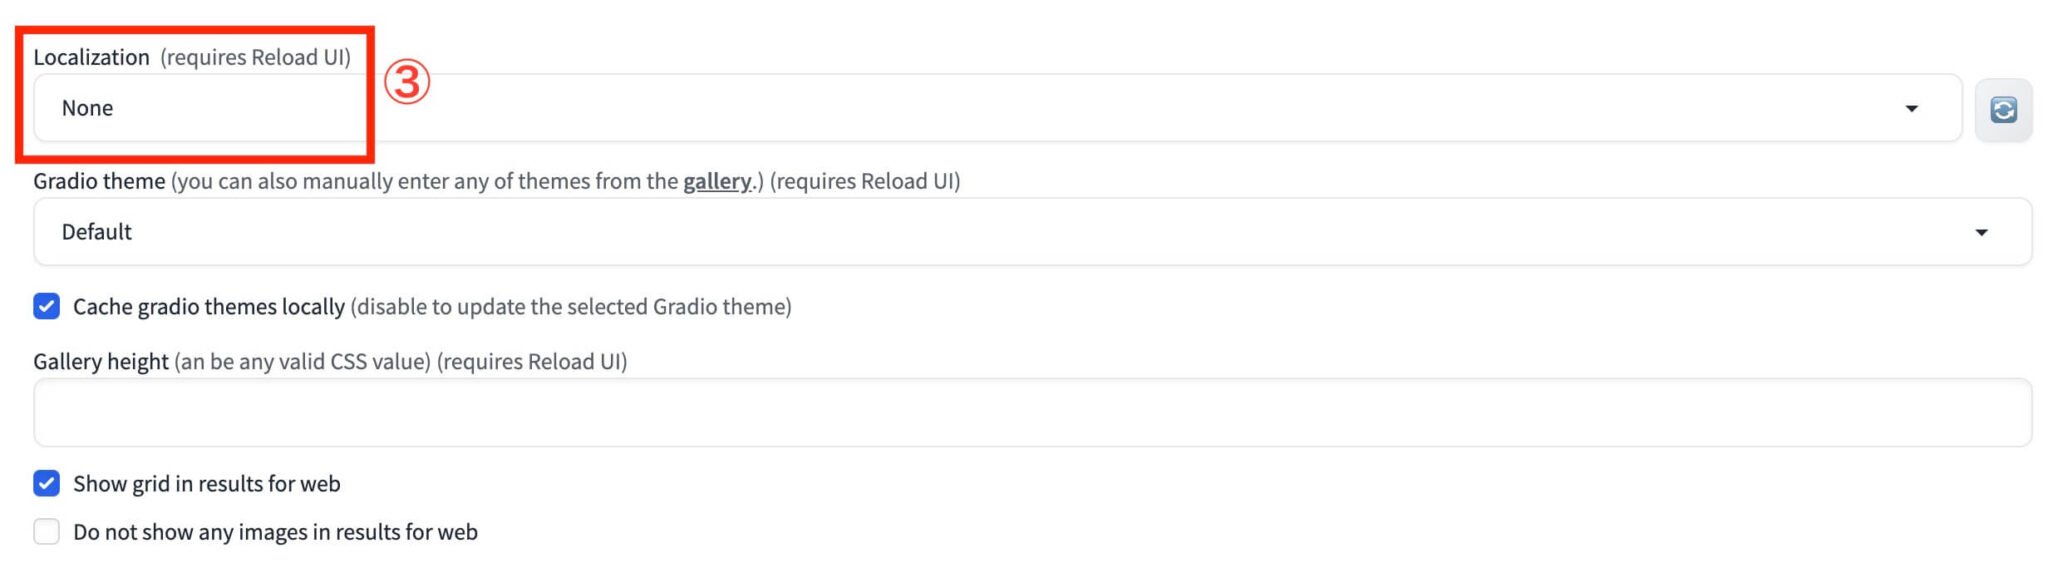Click 'Show grid in results for web' label
Viewport: 2048px width, 563px height.
[207, 484]
